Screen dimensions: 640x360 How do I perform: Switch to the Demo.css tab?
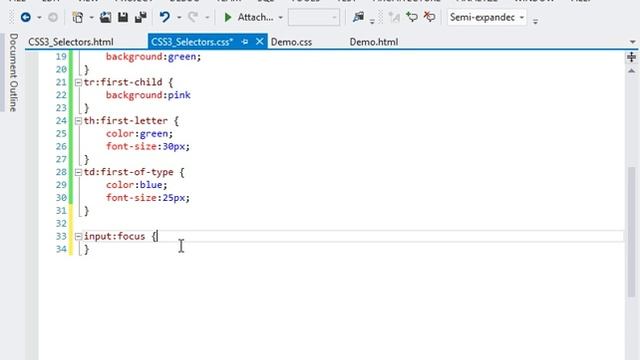click(x=291, y=42)
